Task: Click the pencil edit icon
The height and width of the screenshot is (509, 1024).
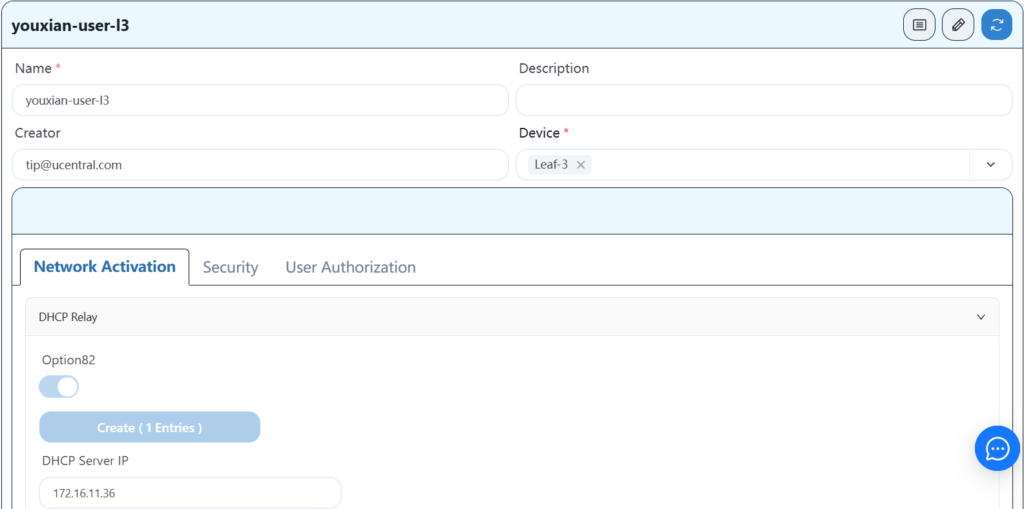Action: pyautogui.click(x=958, y=25)
